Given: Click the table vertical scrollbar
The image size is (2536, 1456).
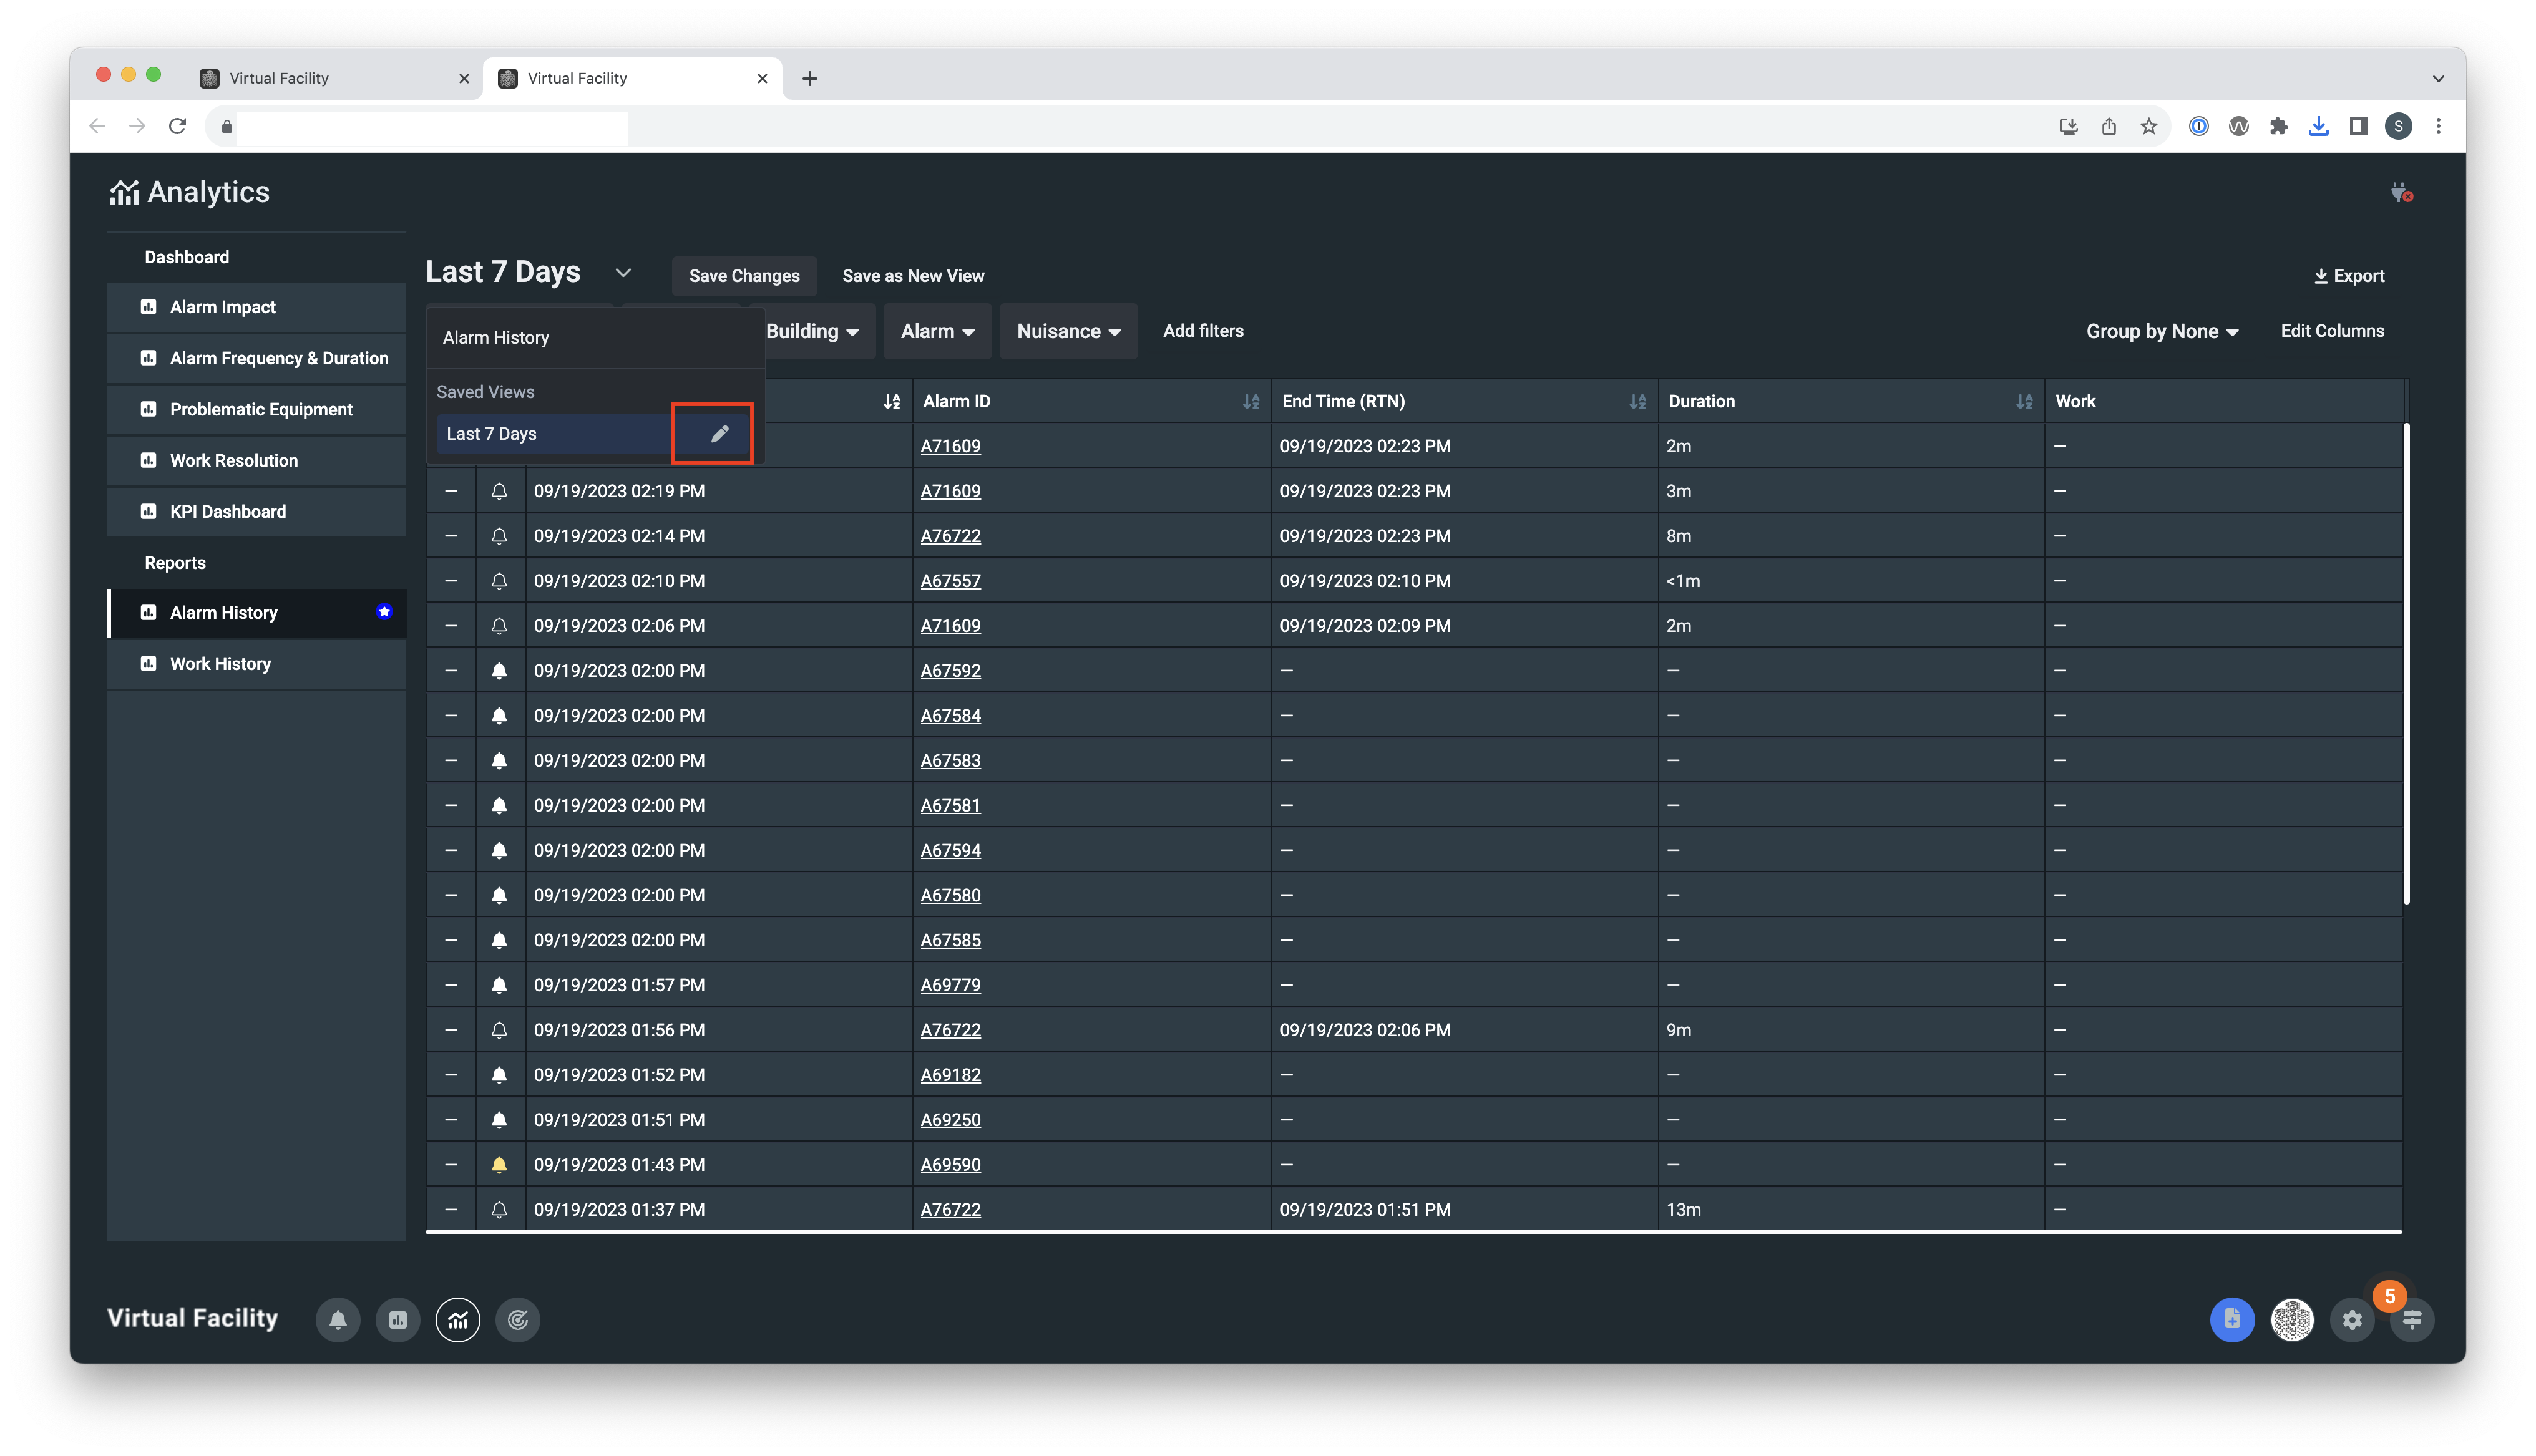Looking at the screenshot, I should tap(2406, 663).
